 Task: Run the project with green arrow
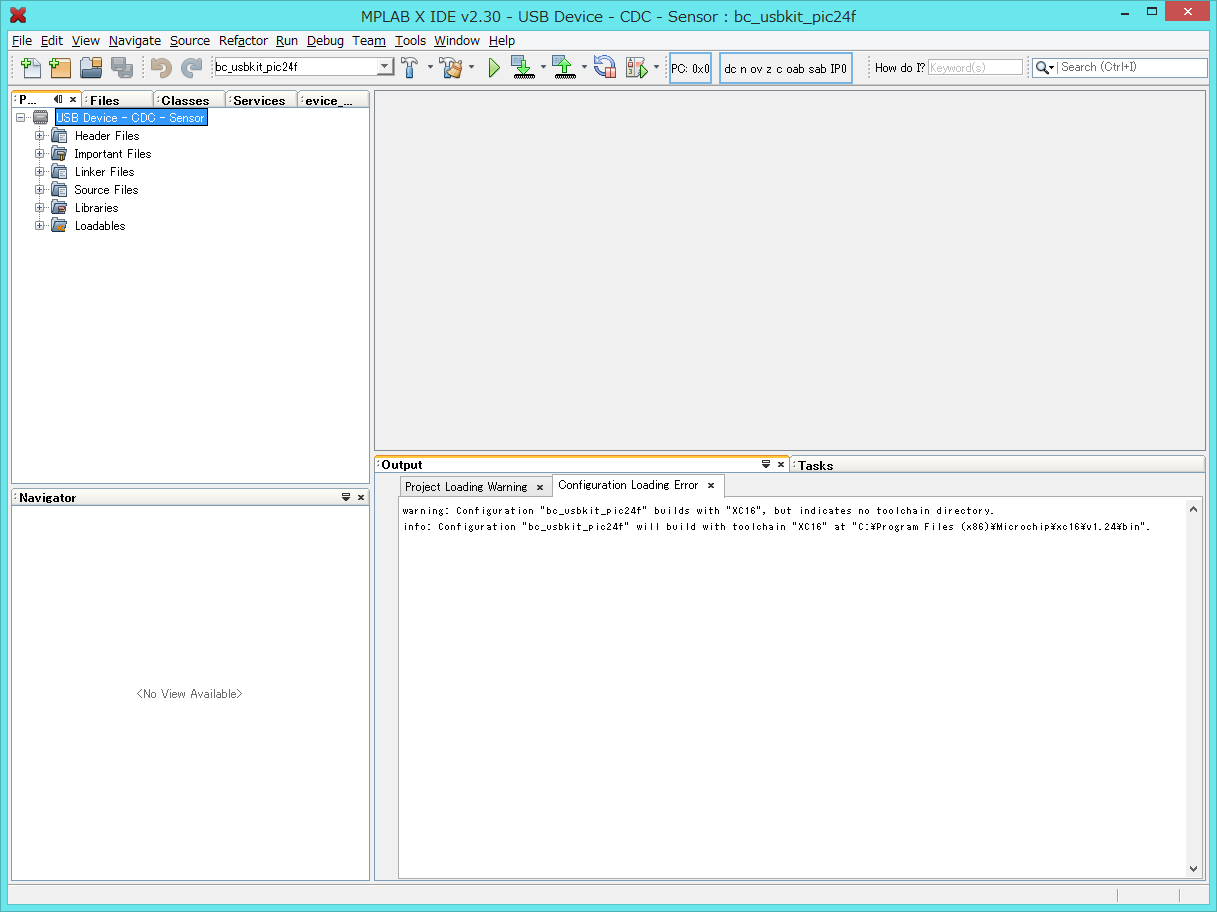point(494,68)
